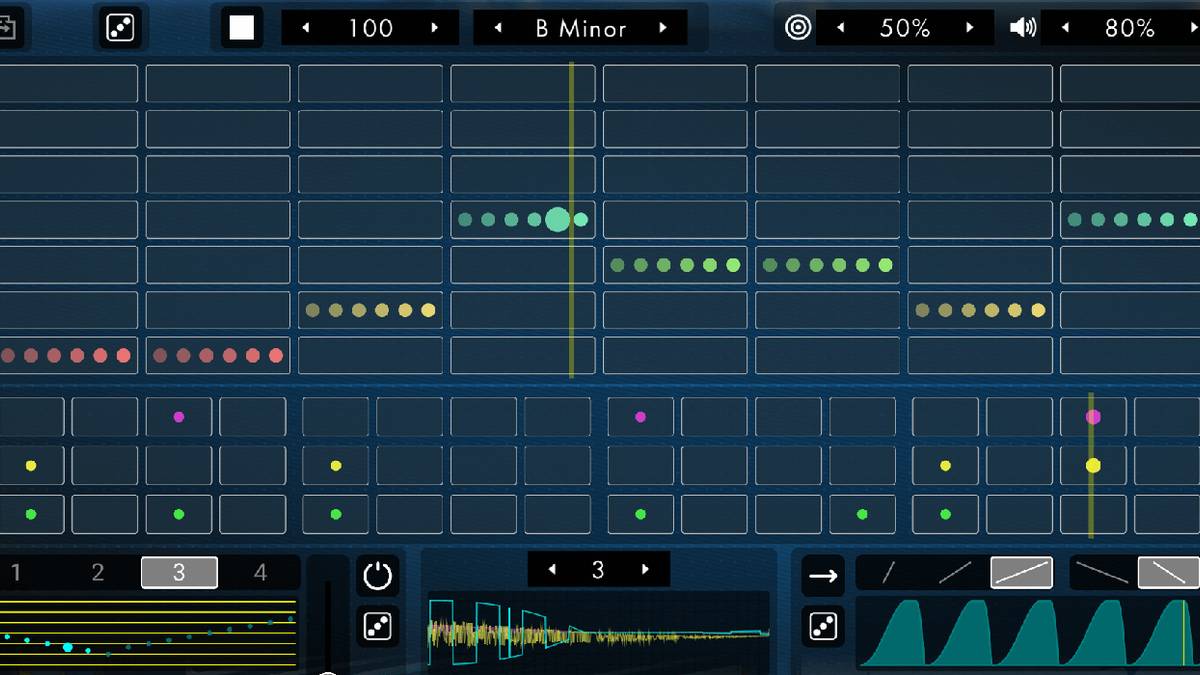The height and width of the screenshot is (675, 1200).
Task: Click the right arrow next to the sample number 3
Action: pos(646,570)
